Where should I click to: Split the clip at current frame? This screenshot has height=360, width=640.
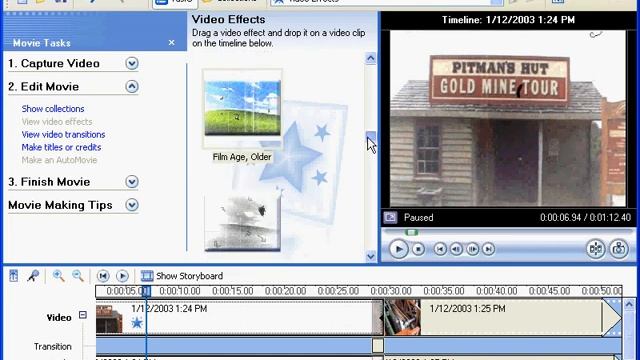point(596,249)
